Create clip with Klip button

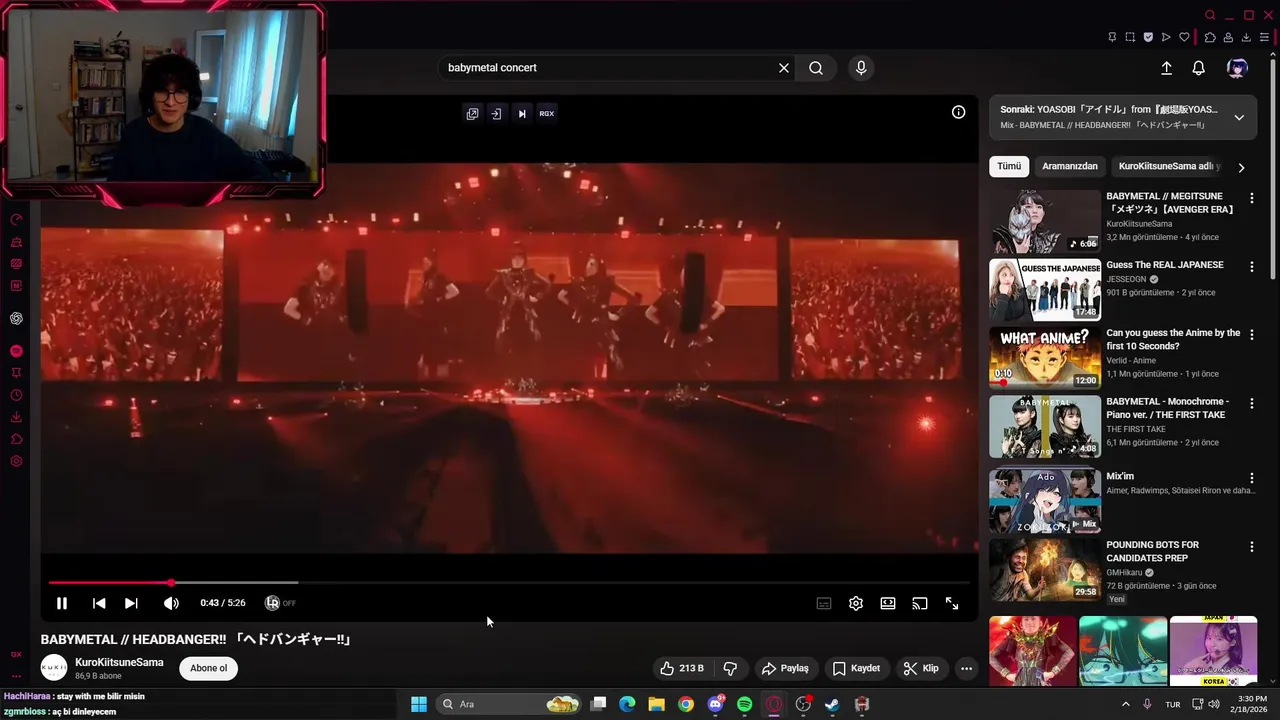click(921, 668)
